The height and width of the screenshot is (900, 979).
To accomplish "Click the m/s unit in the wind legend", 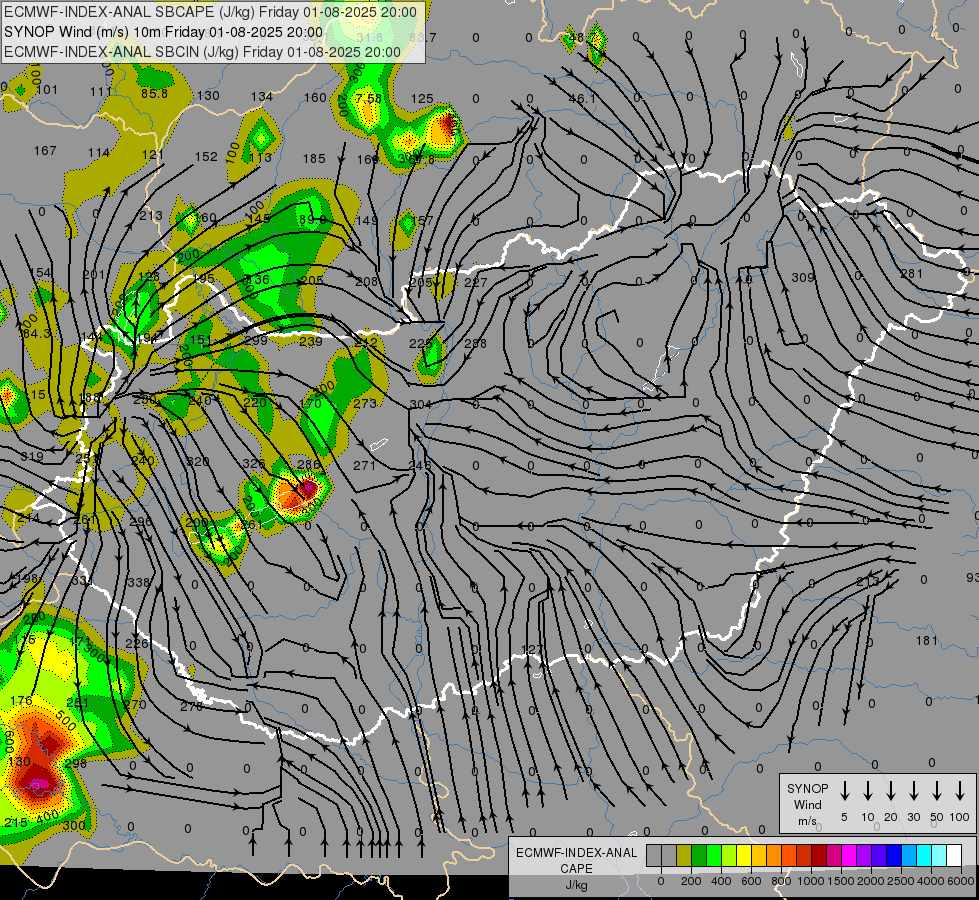I will click(x=807, y=821).
